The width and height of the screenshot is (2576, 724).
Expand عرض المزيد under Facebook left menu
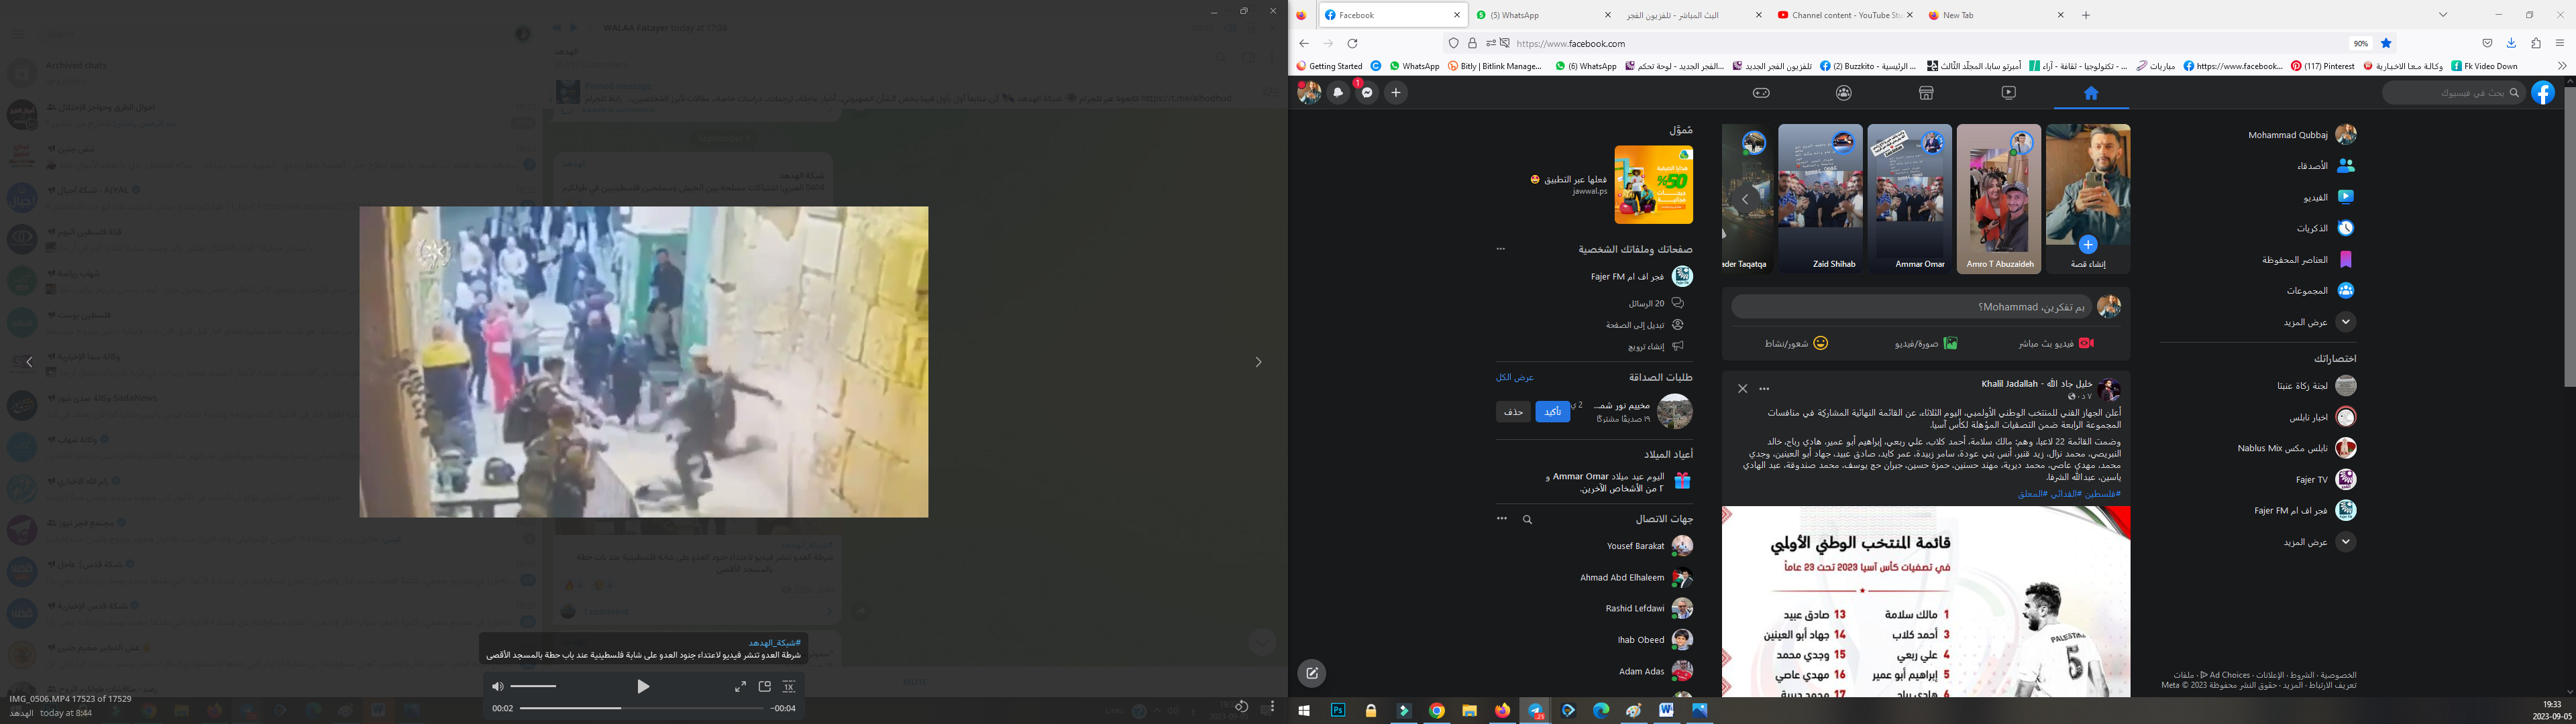pyautogui.click(x=2319, y=322)
